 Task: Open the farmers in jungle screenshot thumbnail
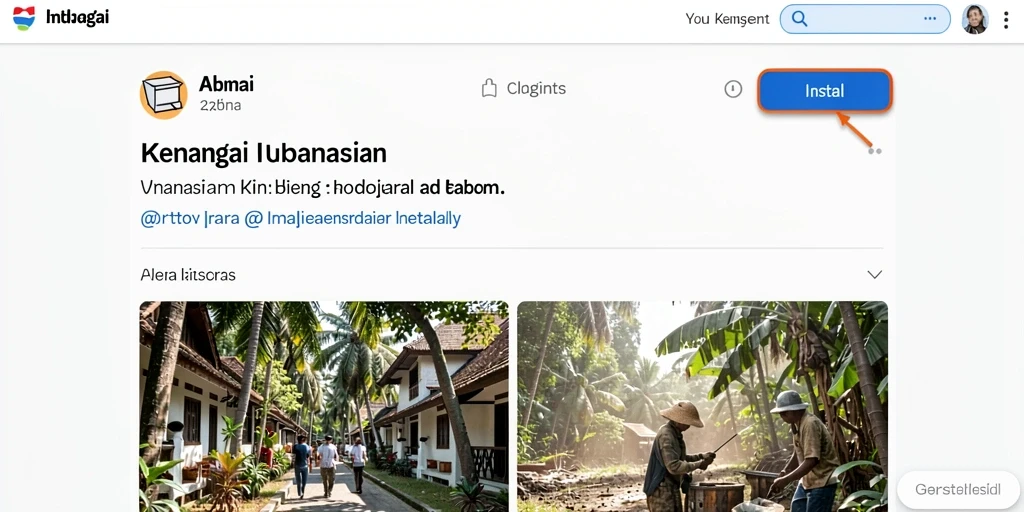[x=703, y=406]
